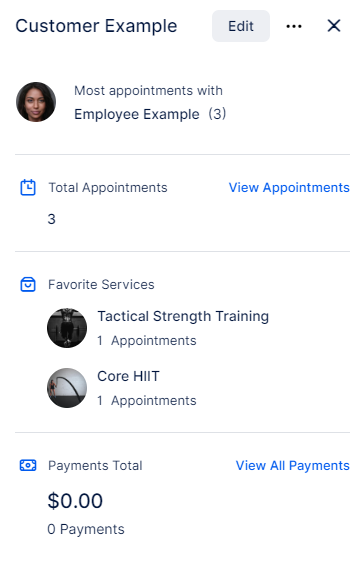The image size is (362, 565).
Task: Click the 0 Payments count text
Action: point(86,529)
